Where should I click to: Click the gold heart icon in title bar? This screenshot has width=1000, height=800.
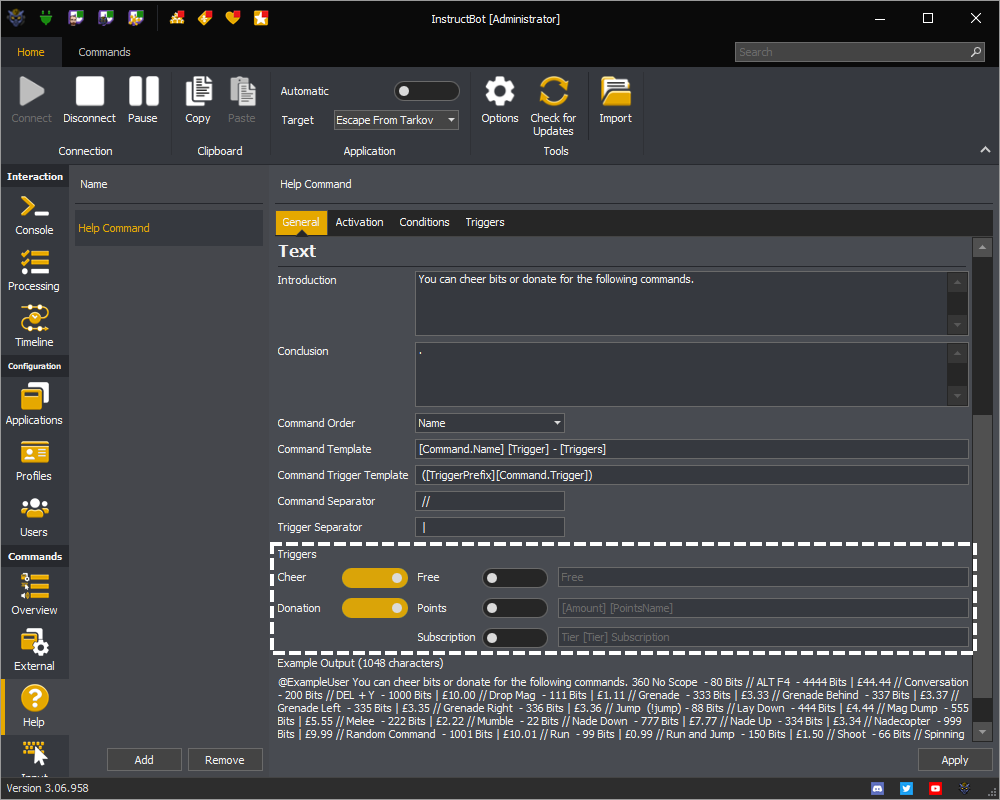(233, 18)
